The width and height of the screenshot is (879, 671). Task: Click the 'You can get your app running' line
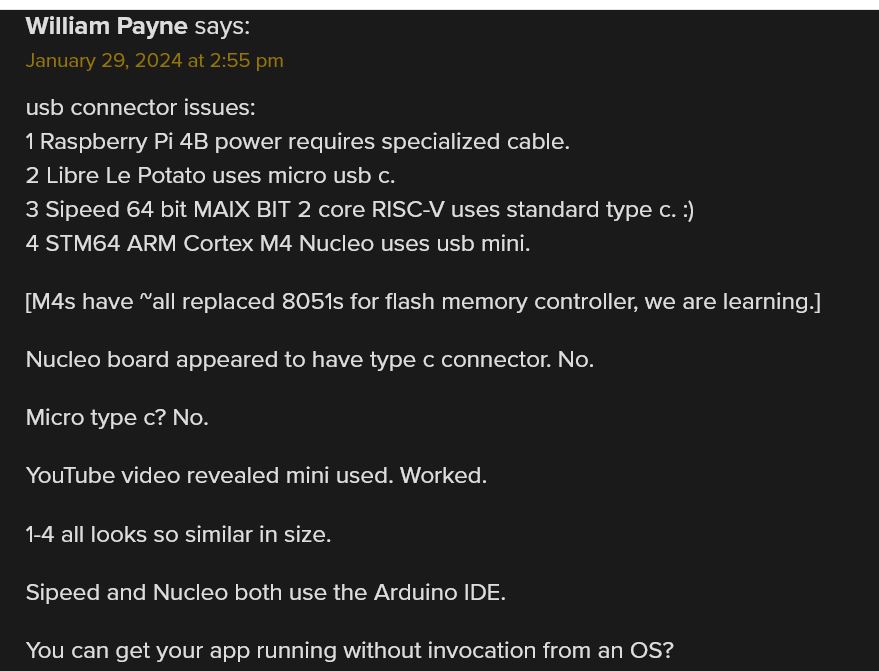pos(349,651)
